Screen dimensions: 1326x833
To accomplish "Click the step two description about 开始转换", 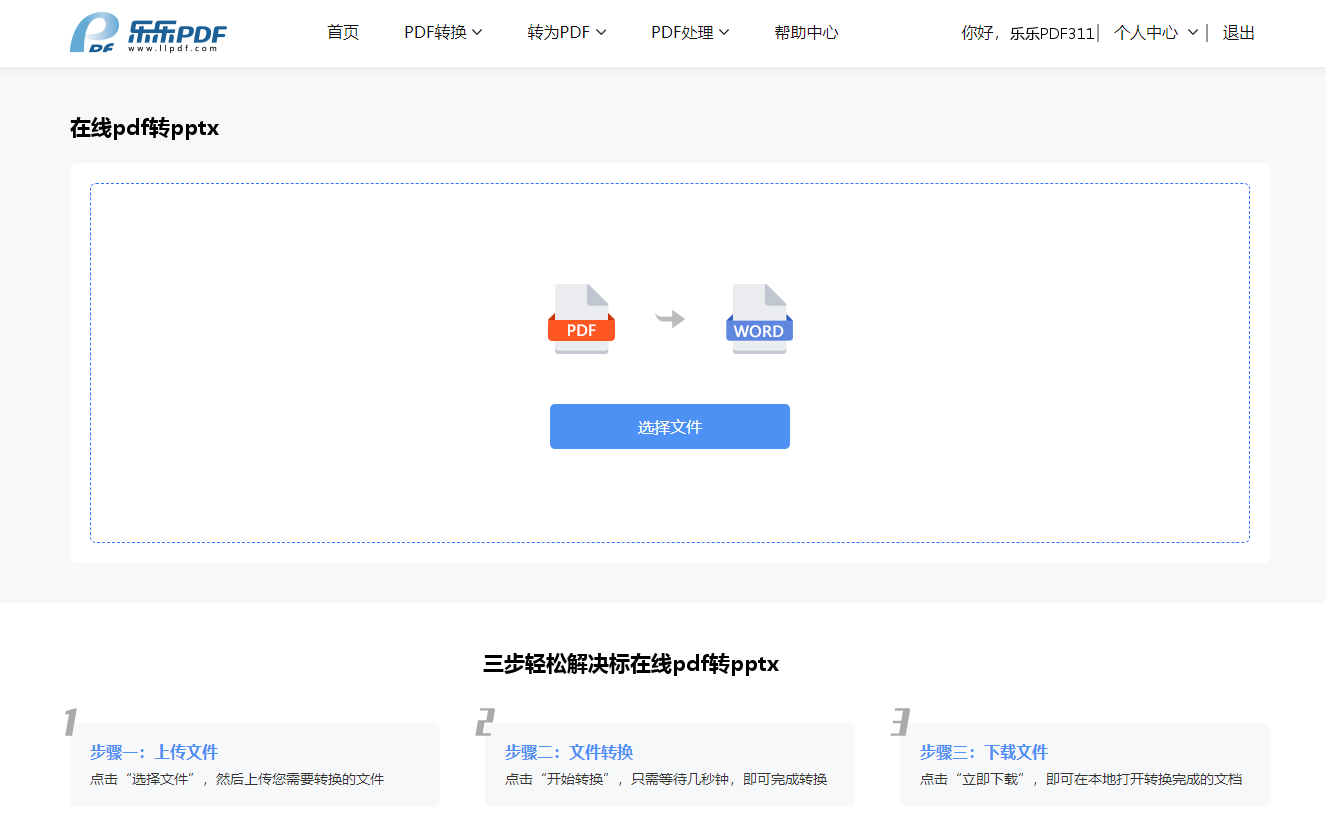I will [666, 779].
